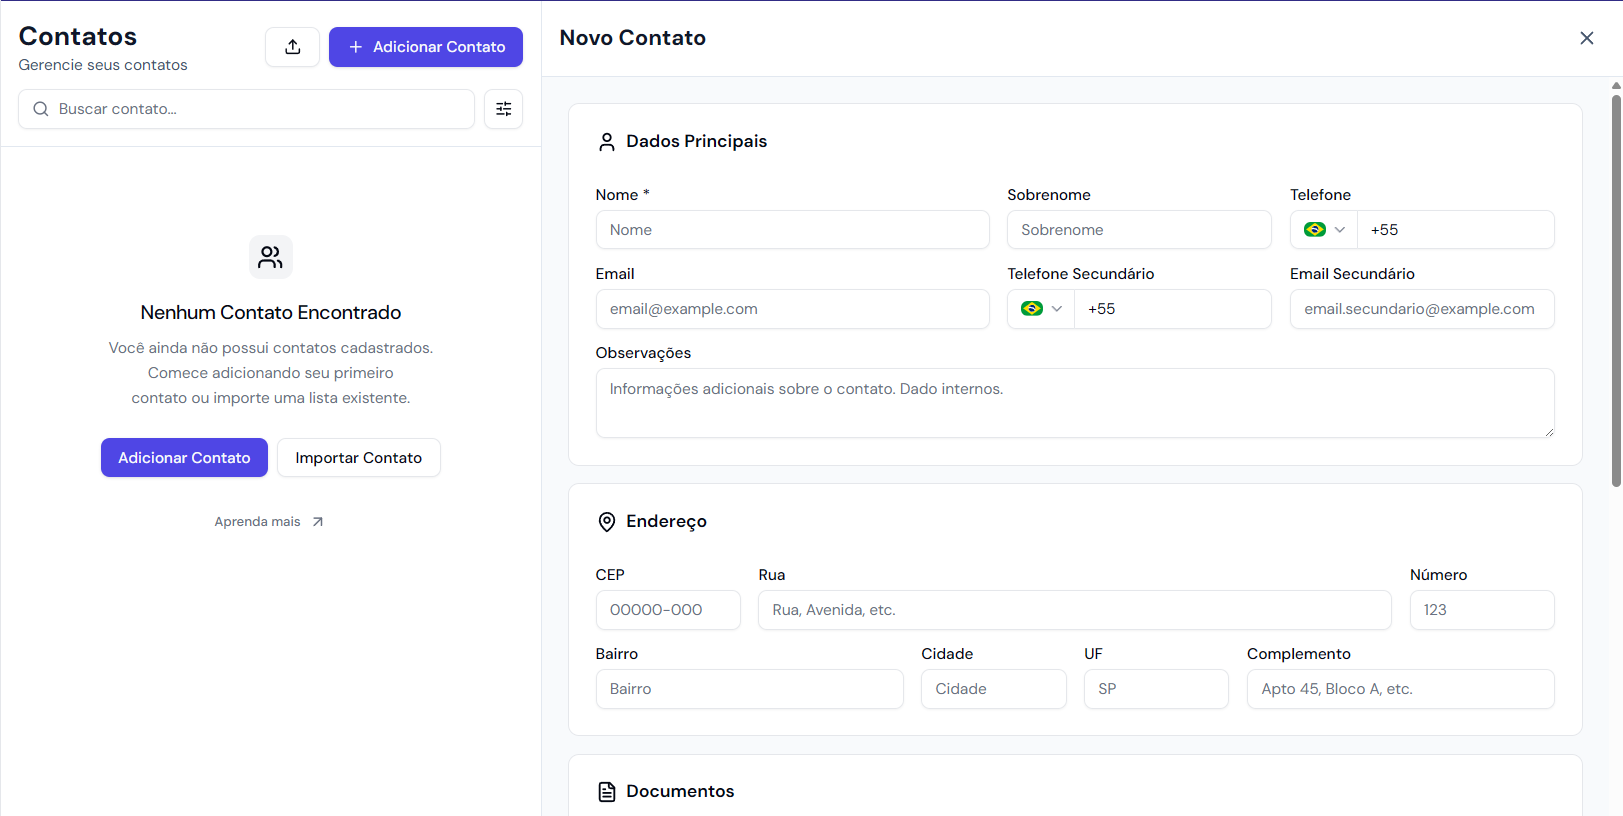
Task: Open the Aprenda mais link
Action: click(268, 522)
